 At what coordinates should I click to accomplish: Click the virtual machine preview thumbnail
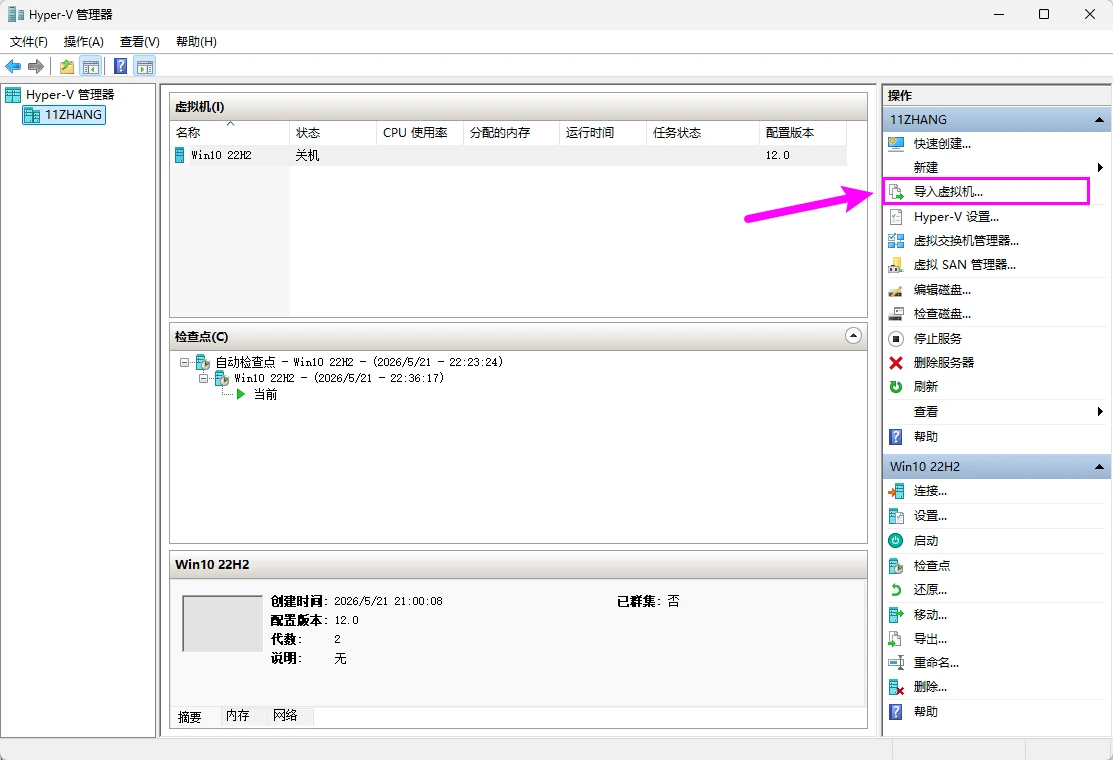coord(223,624)
